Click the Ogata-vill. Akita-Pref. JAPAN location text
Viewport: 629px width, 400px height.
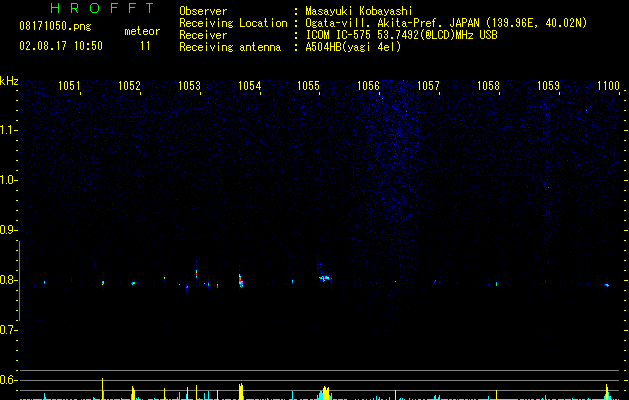click(446, 23)
